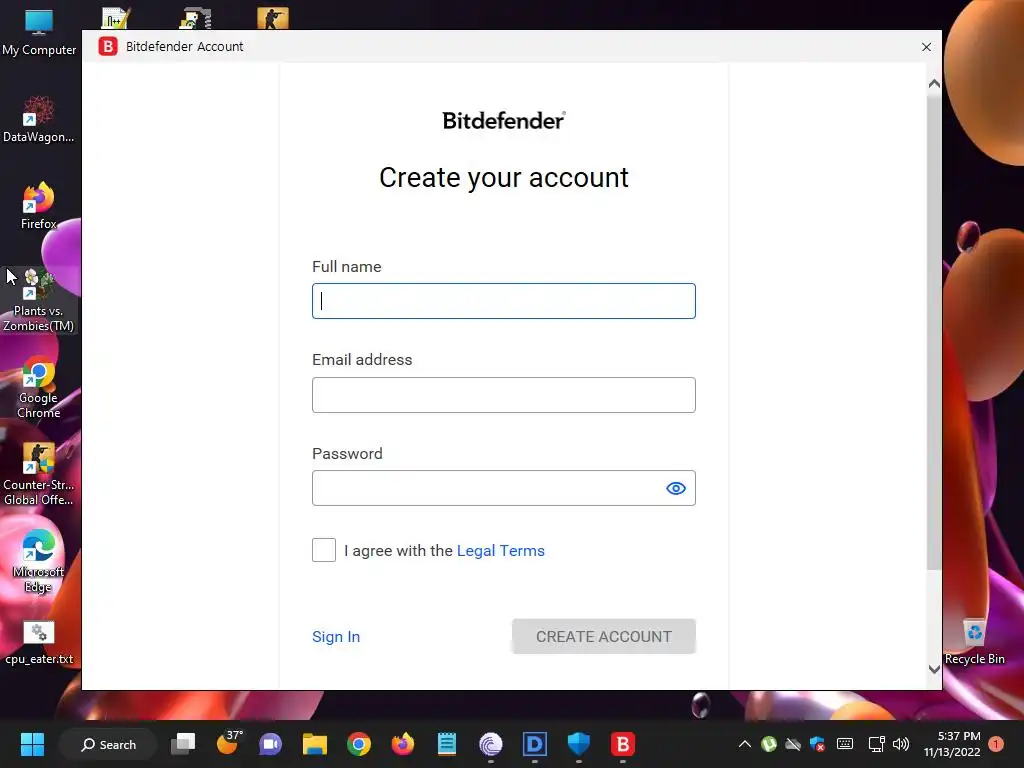Select Google Chrome desktop shortcut
1024x768 pixels.
point(39,387)
